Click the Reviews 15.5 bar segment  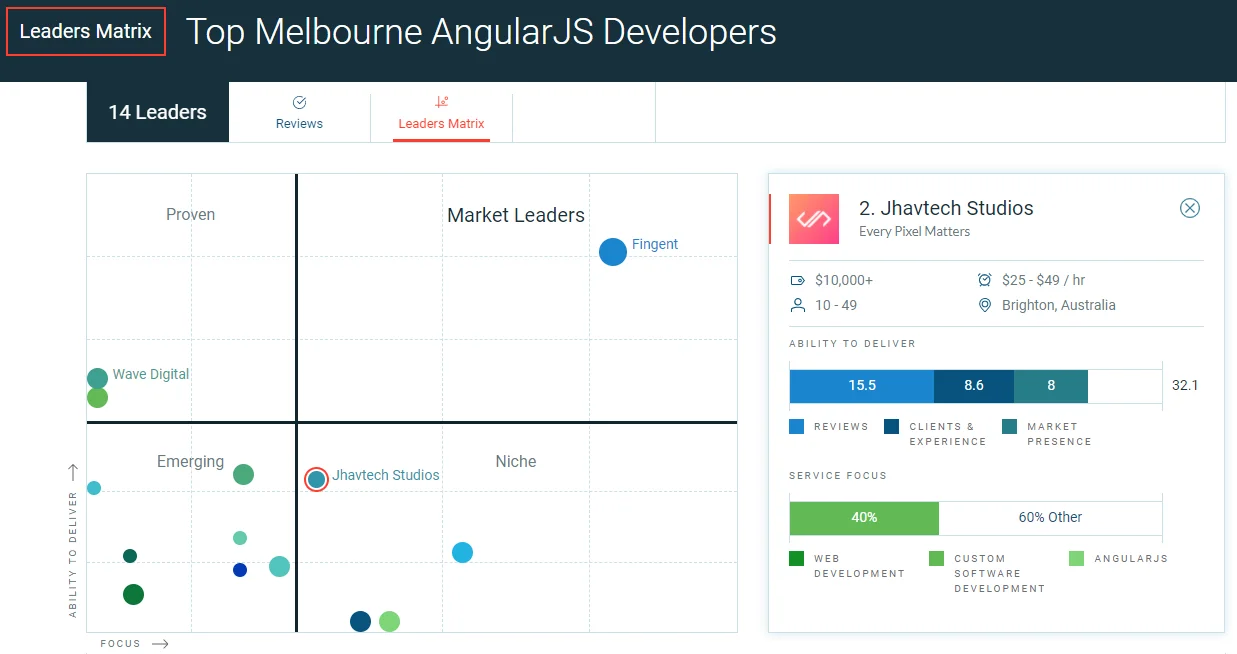(861, 385)
